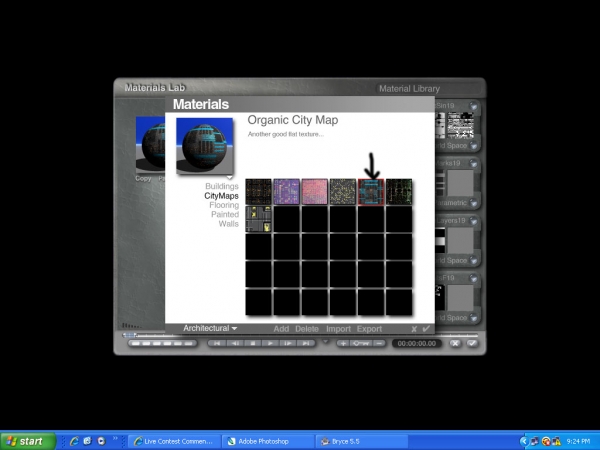This screenshot has height=450, width=600.
Task: Select the CityMaps category
Action: [x=221, y=196]
